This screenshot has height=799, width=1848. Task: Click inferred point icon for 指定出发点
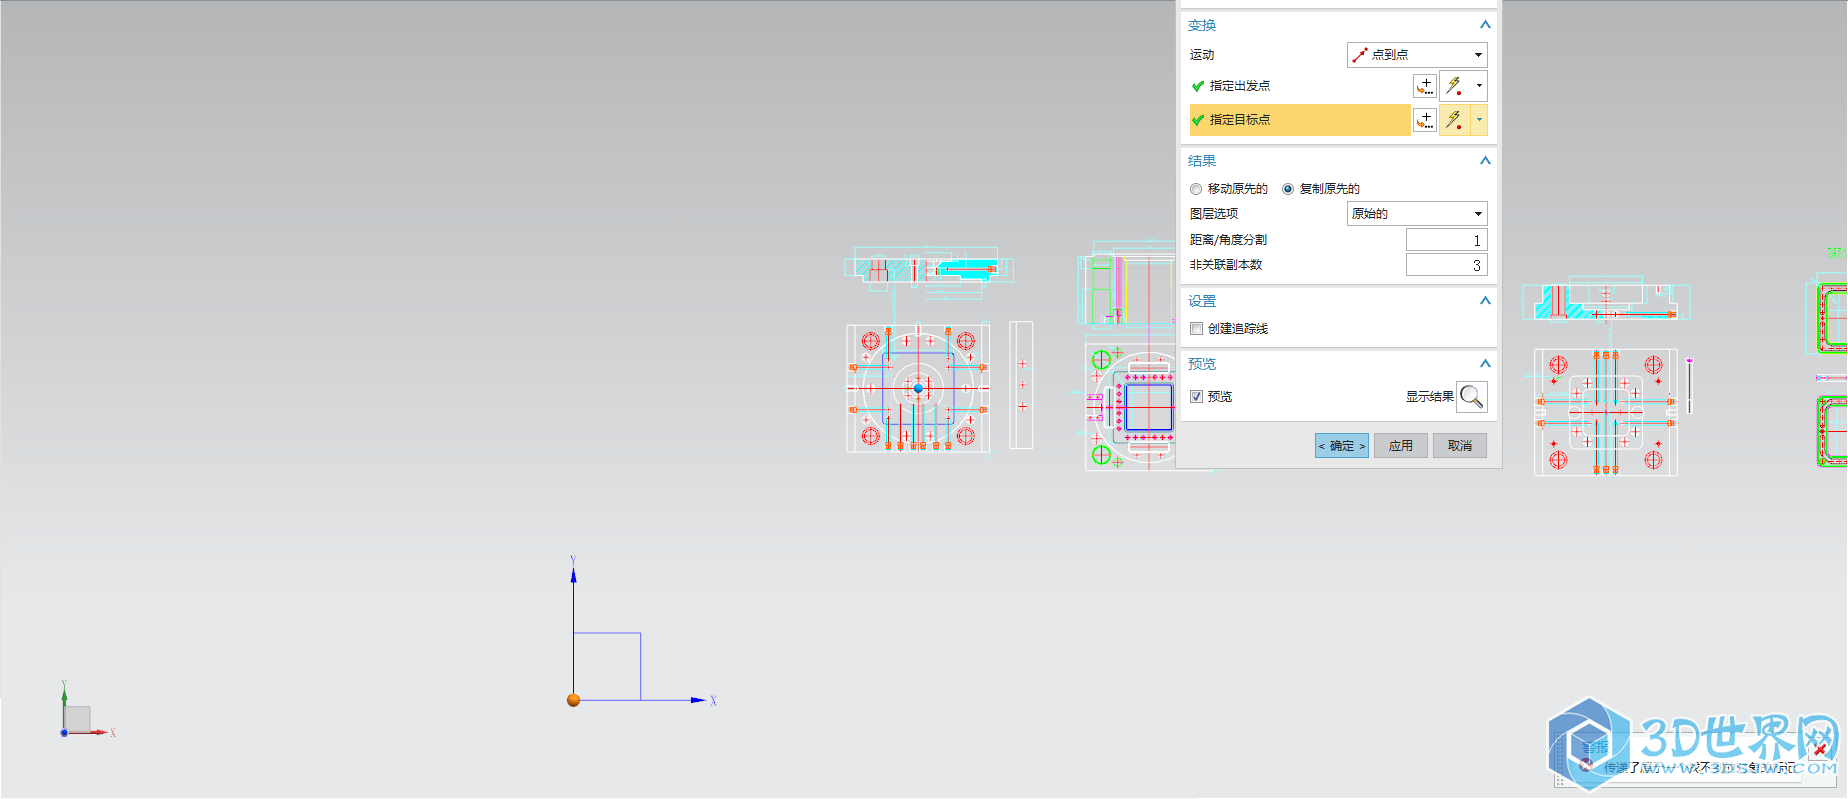[x=1455, y=86]
